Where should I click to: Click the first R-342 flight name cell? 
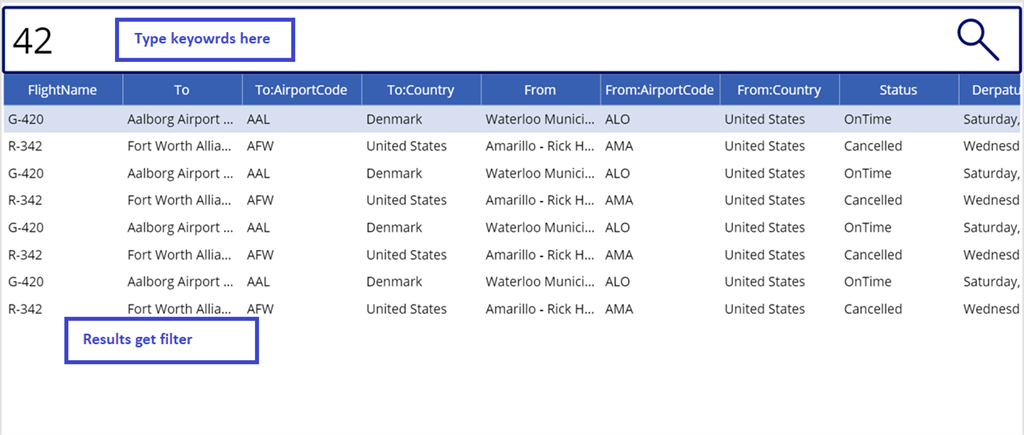pyautogui.click(x=25, y=146)
